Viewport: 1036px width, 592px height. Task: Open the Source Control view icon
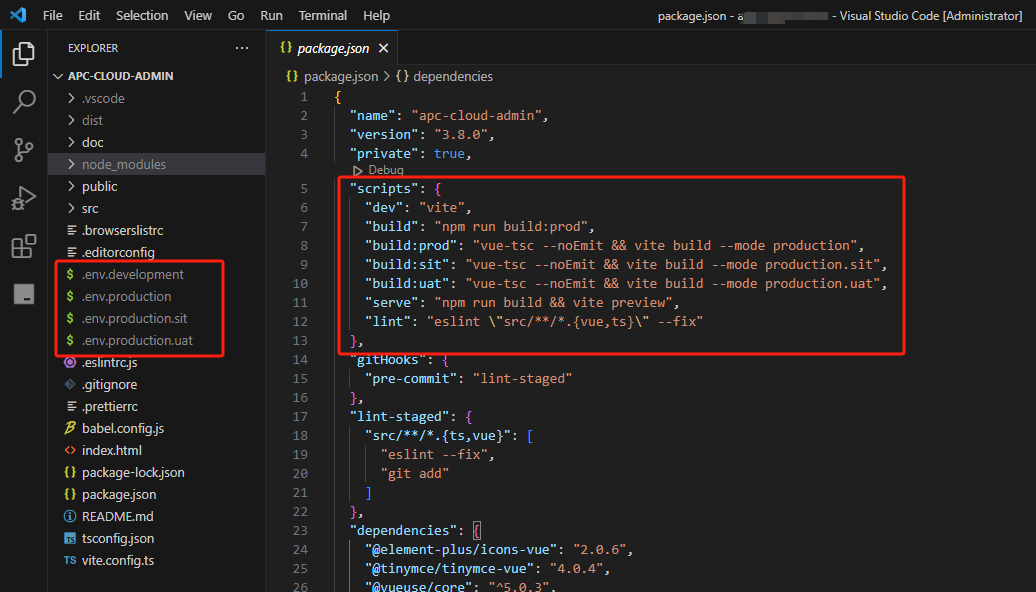click(23, 150)
